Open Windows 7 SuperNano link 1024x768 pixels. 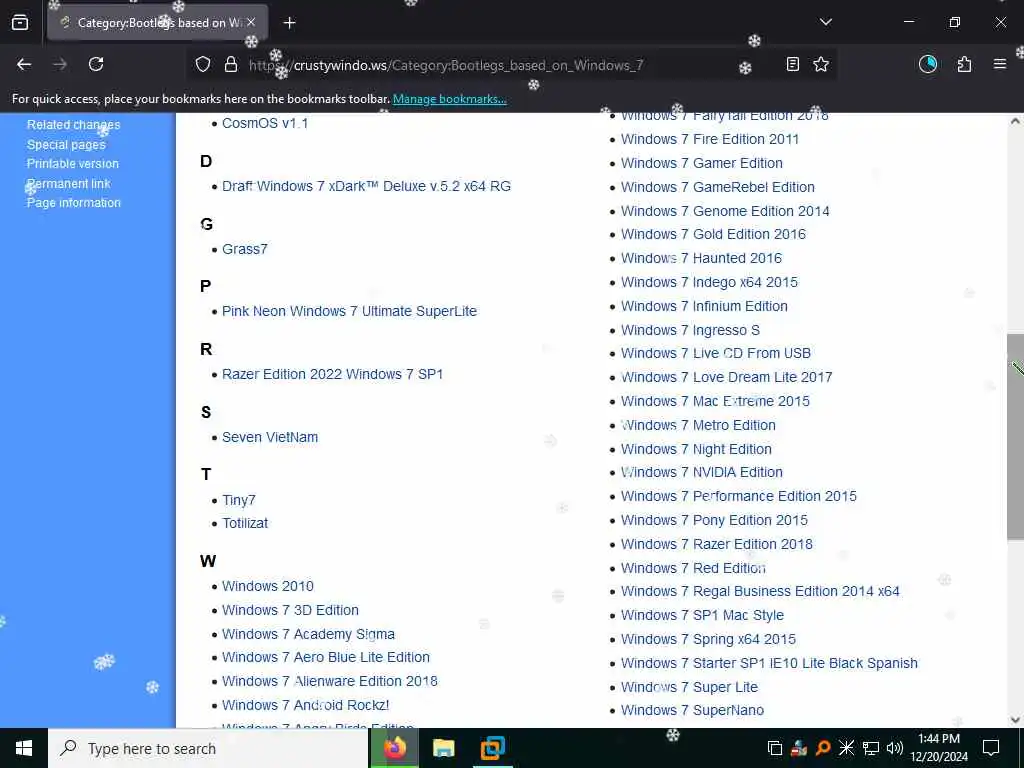[x=692, y=710]
